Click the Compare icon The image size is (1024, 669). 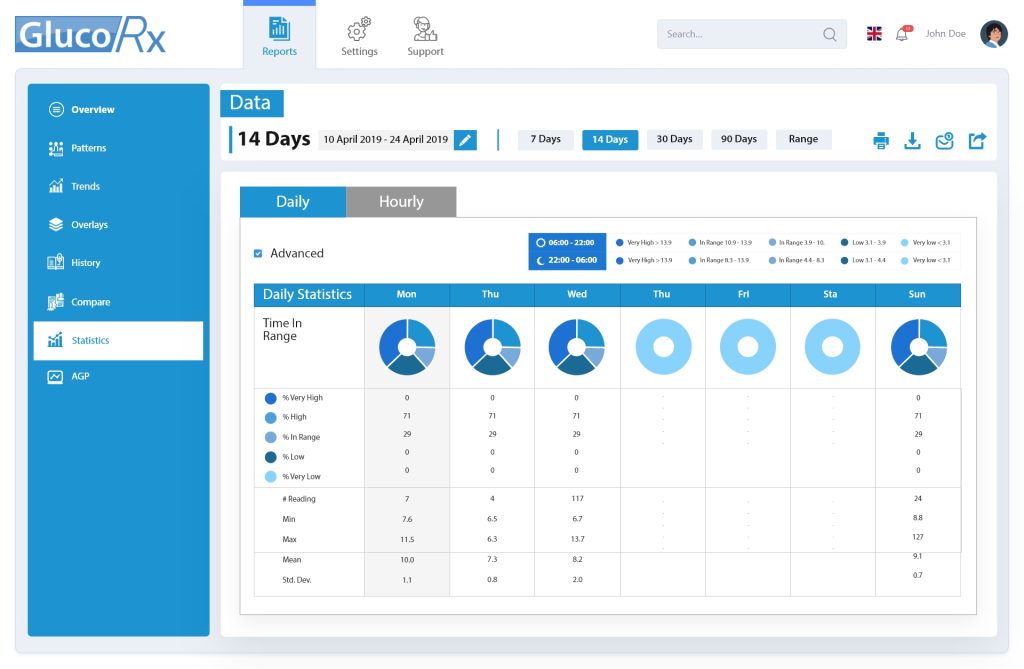(x=56, y=301)
